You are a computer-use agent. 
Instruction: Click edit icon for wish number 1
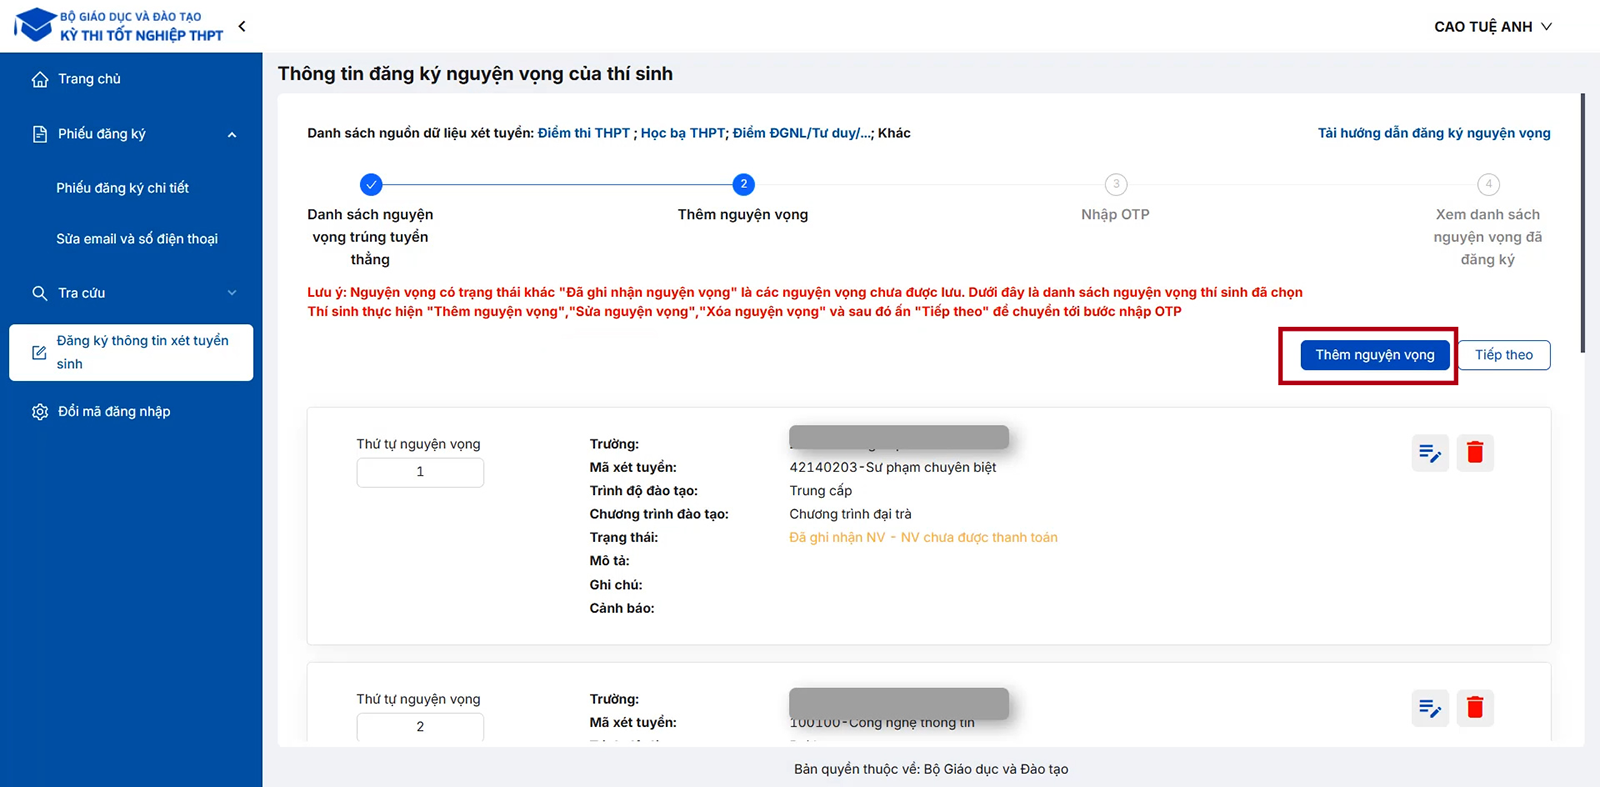tap(1430, 453)
